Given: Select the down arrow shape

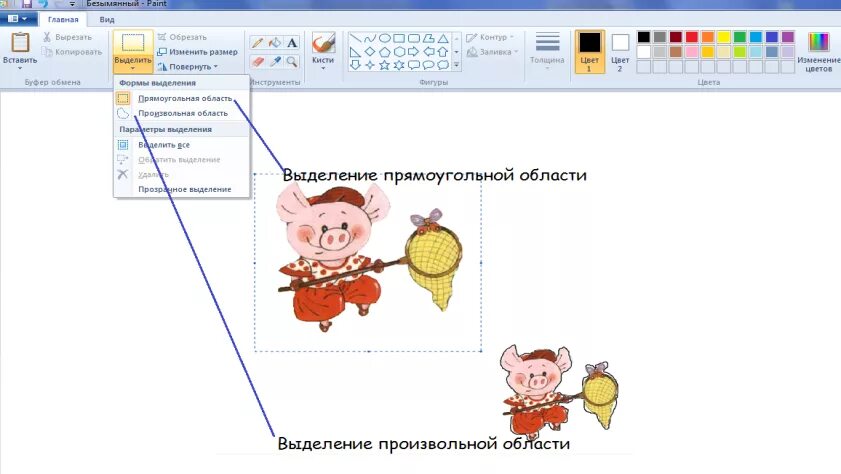Looking at the screenshot, I should pyautogui.click(x=355, y=65).
